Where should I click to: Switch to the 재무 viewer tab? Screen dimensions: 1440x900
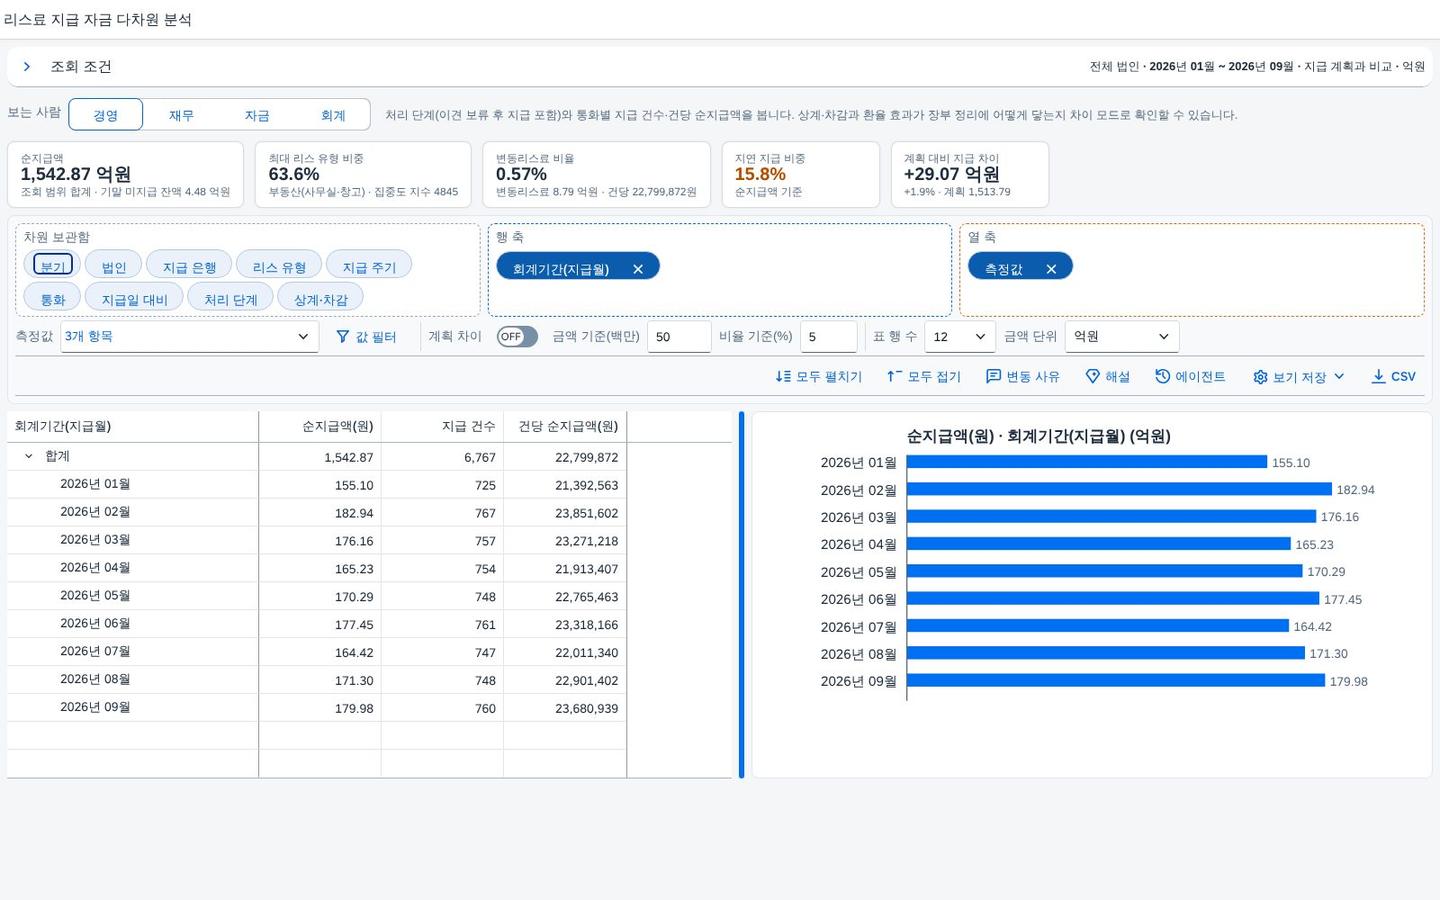click(181, 115)
